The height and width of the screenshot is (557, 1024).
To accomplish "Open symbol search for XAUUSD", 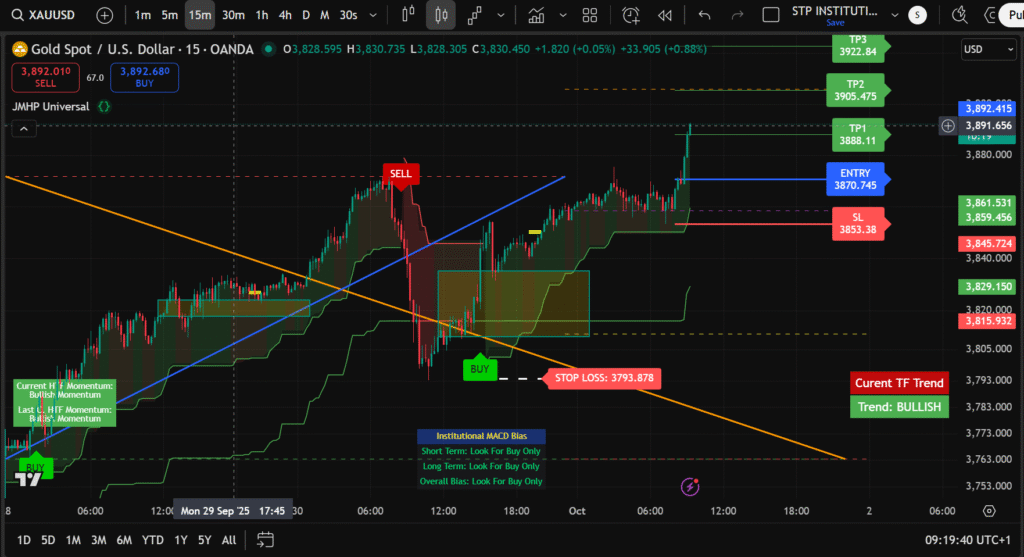I will point(47,15).
